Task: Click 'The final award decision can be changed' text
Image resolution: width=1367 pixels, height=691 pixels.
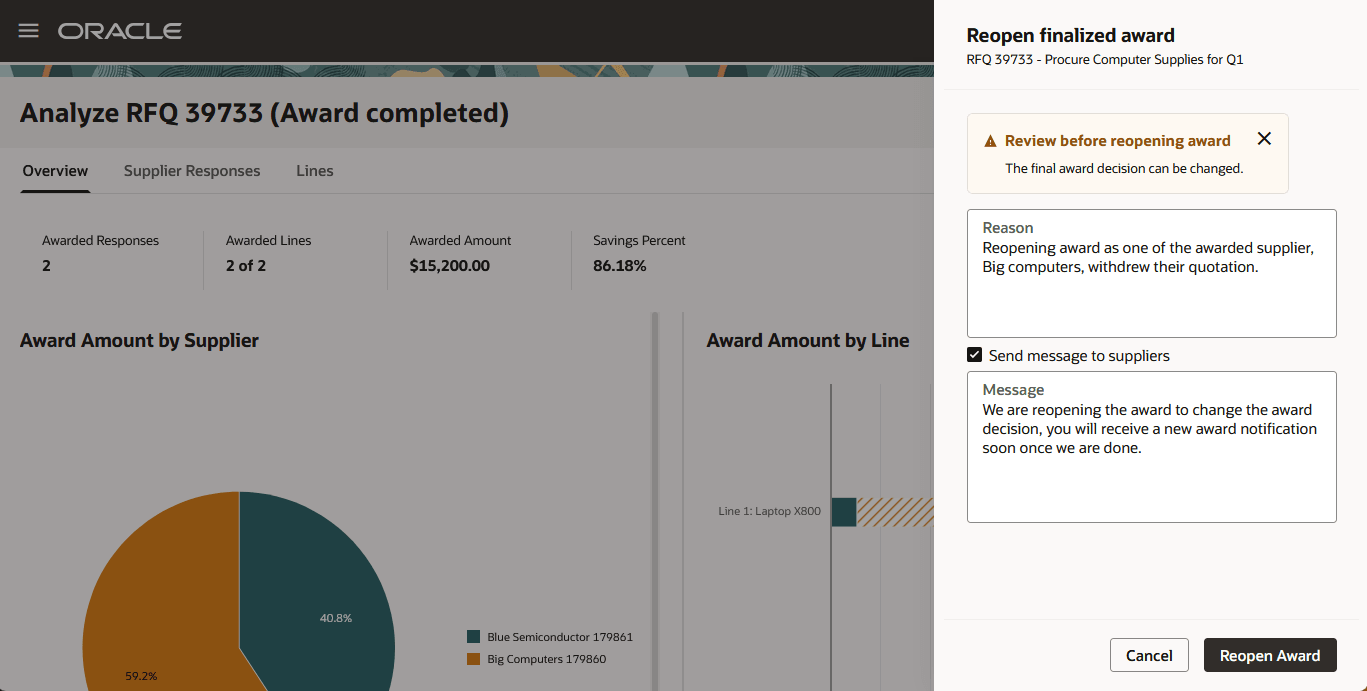Action: (x=1124, y=168)
